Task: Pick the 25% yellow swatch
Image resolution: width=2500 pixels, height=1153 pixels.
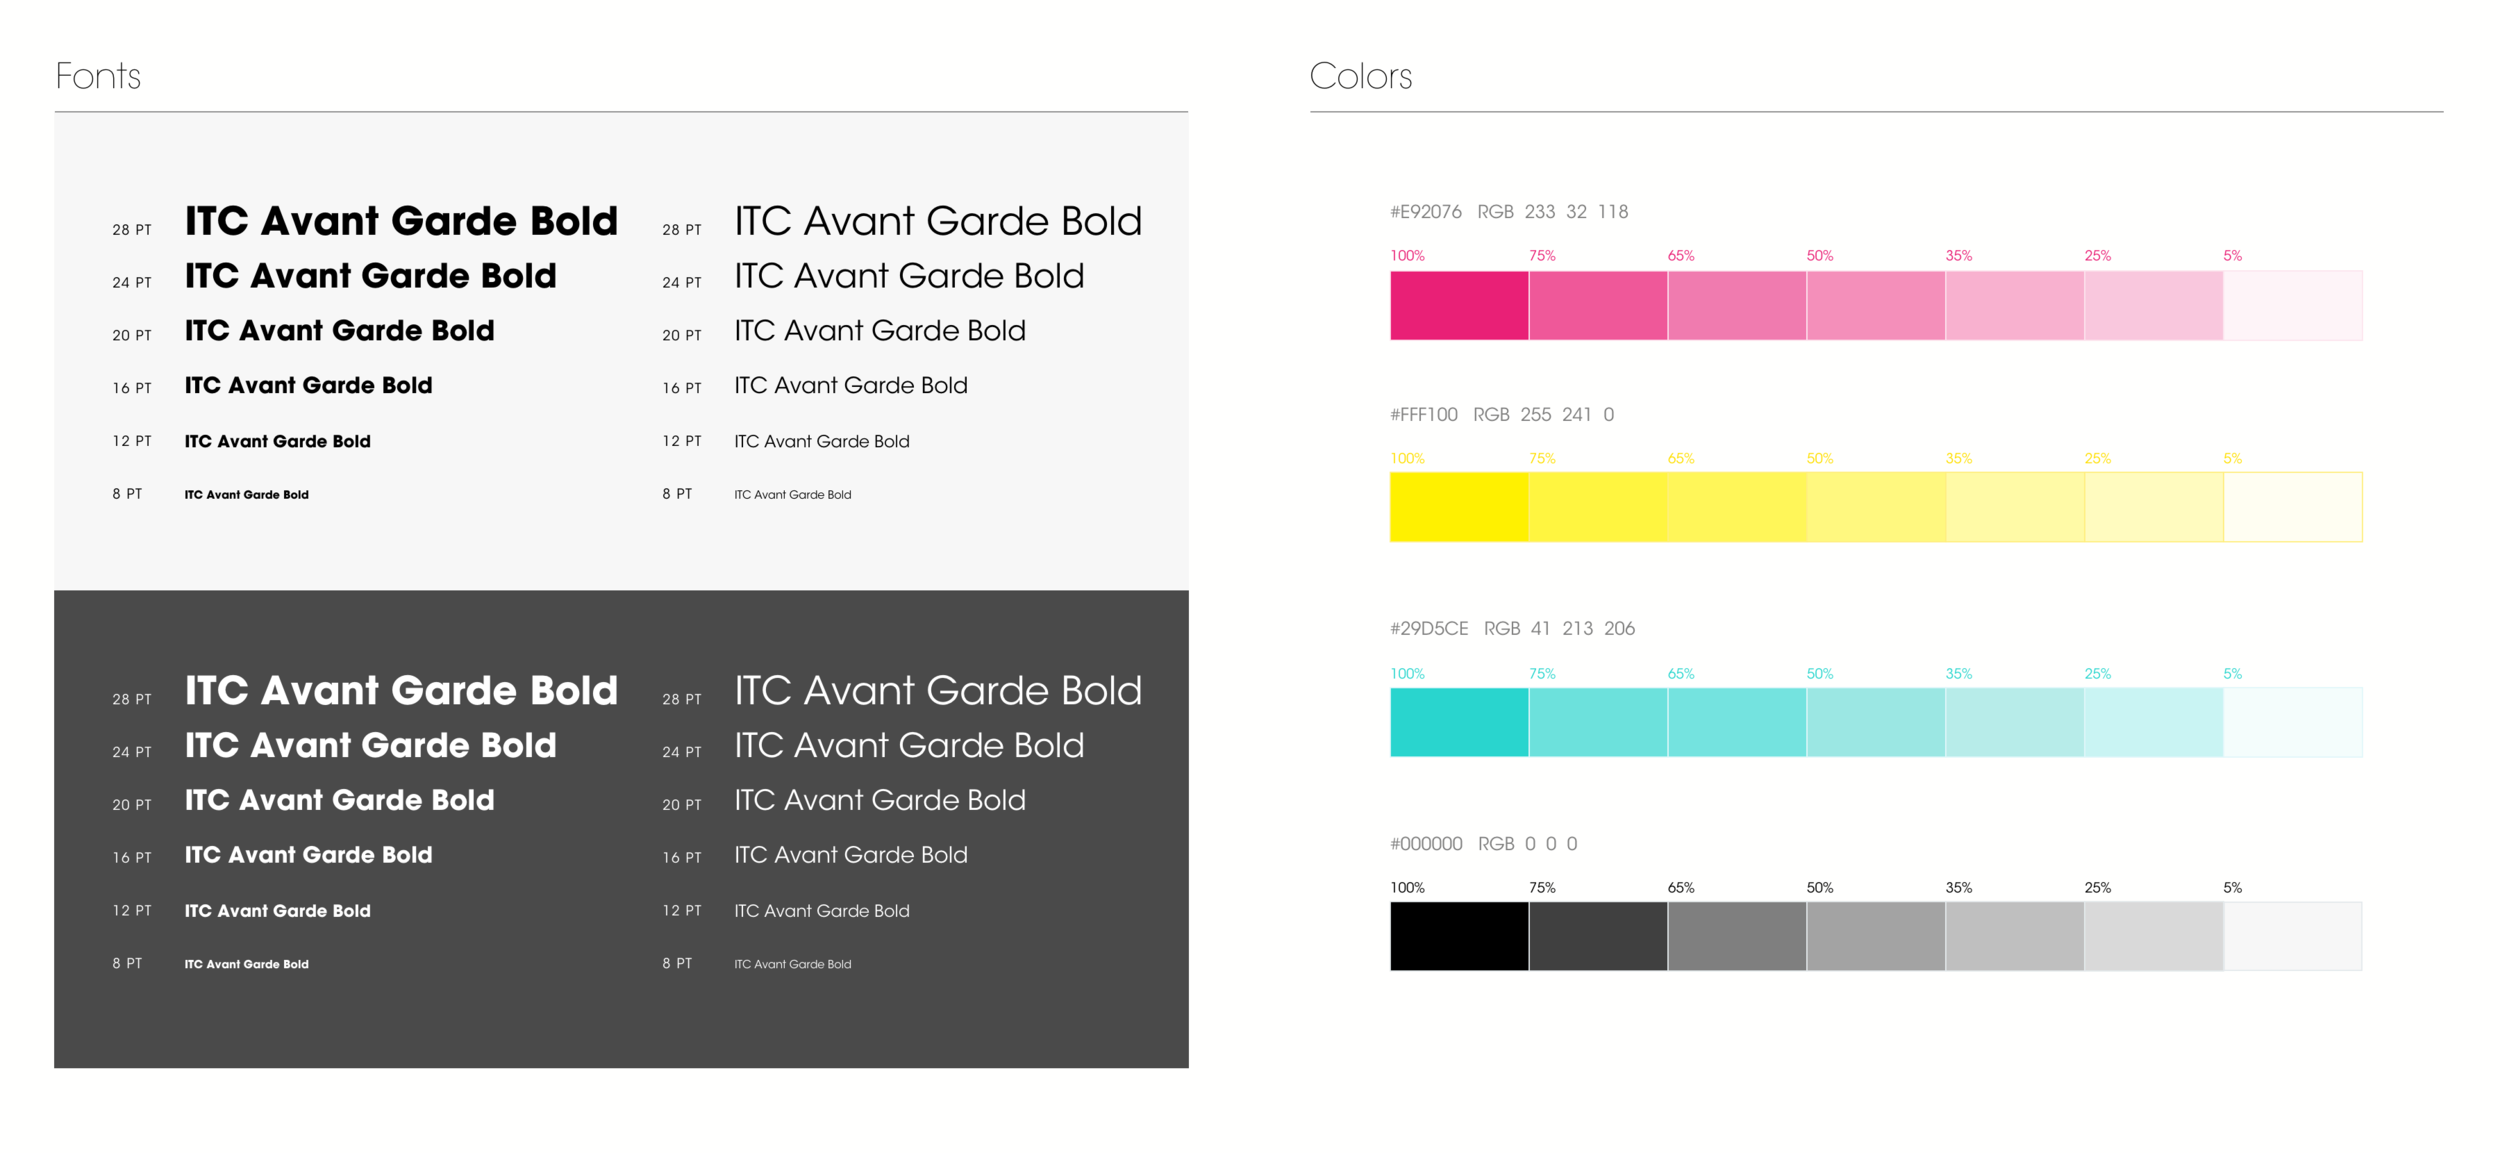Action: tap(2154, 507)
